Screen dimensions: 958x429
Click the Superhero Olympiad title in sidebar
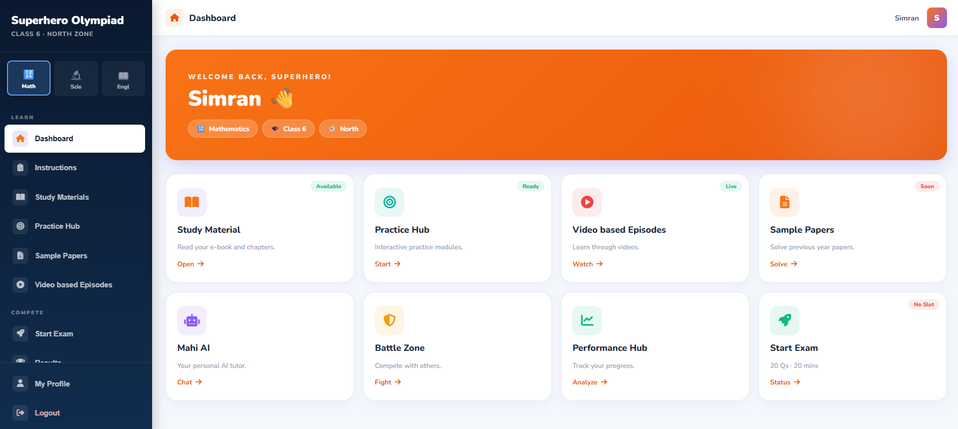click(67, 21)
